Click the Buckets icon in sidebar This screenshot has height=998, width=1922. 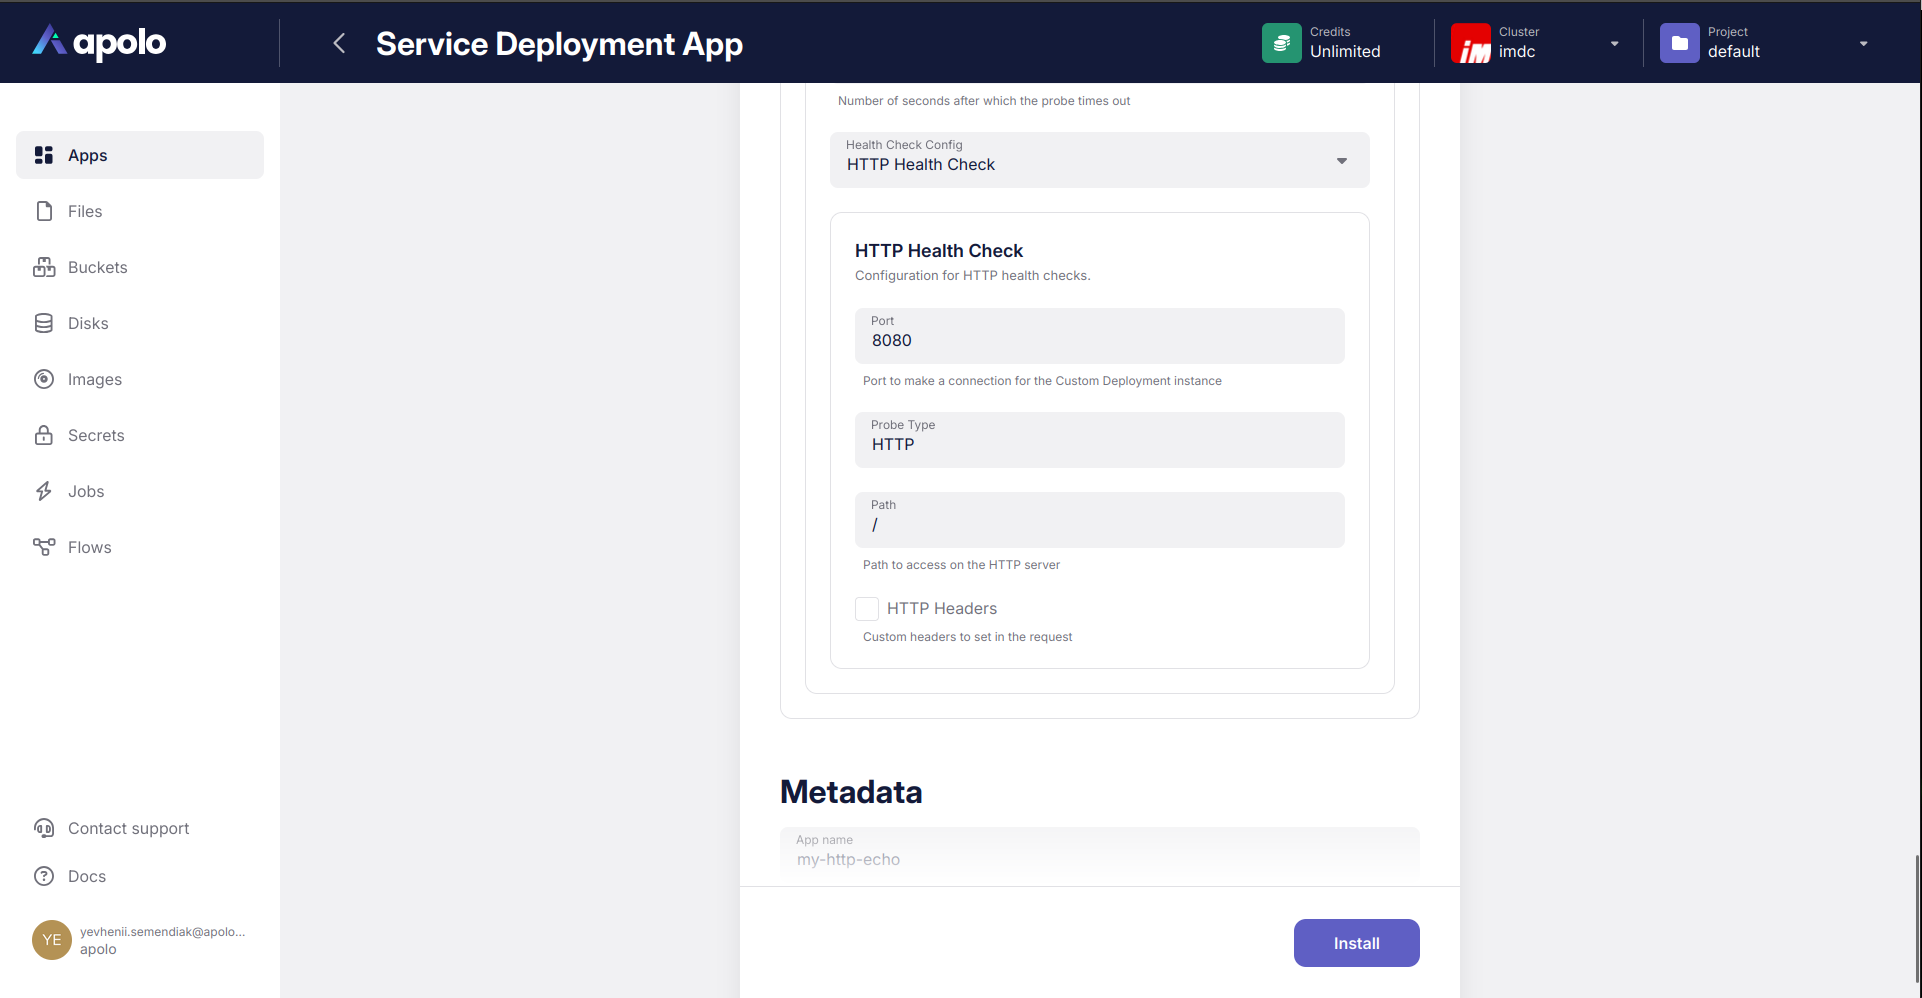click(x=44, y=267)
